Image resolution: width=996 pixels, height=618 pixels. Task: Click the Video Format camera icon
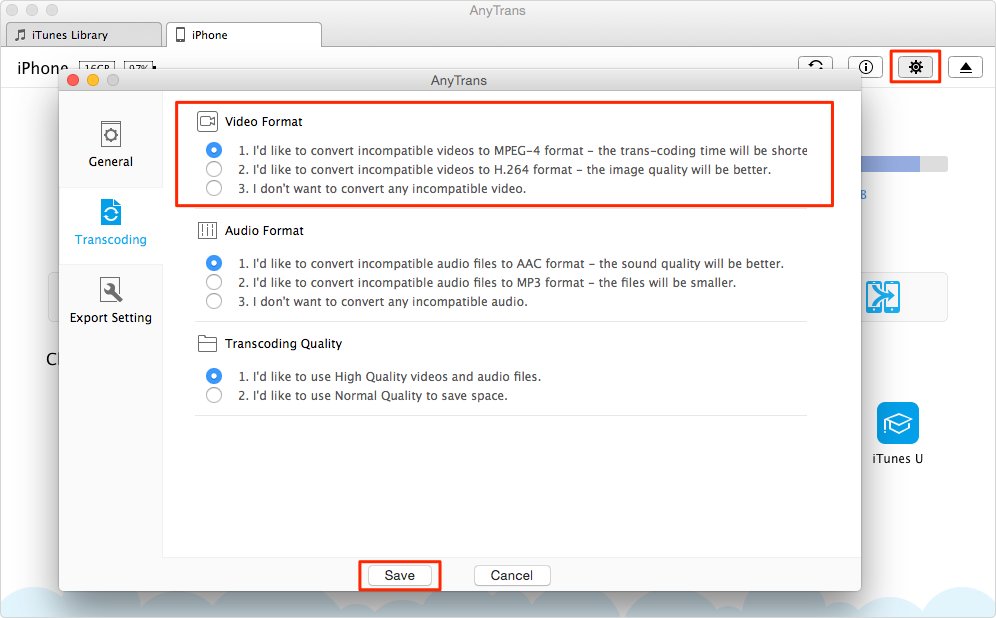[207, 121]
